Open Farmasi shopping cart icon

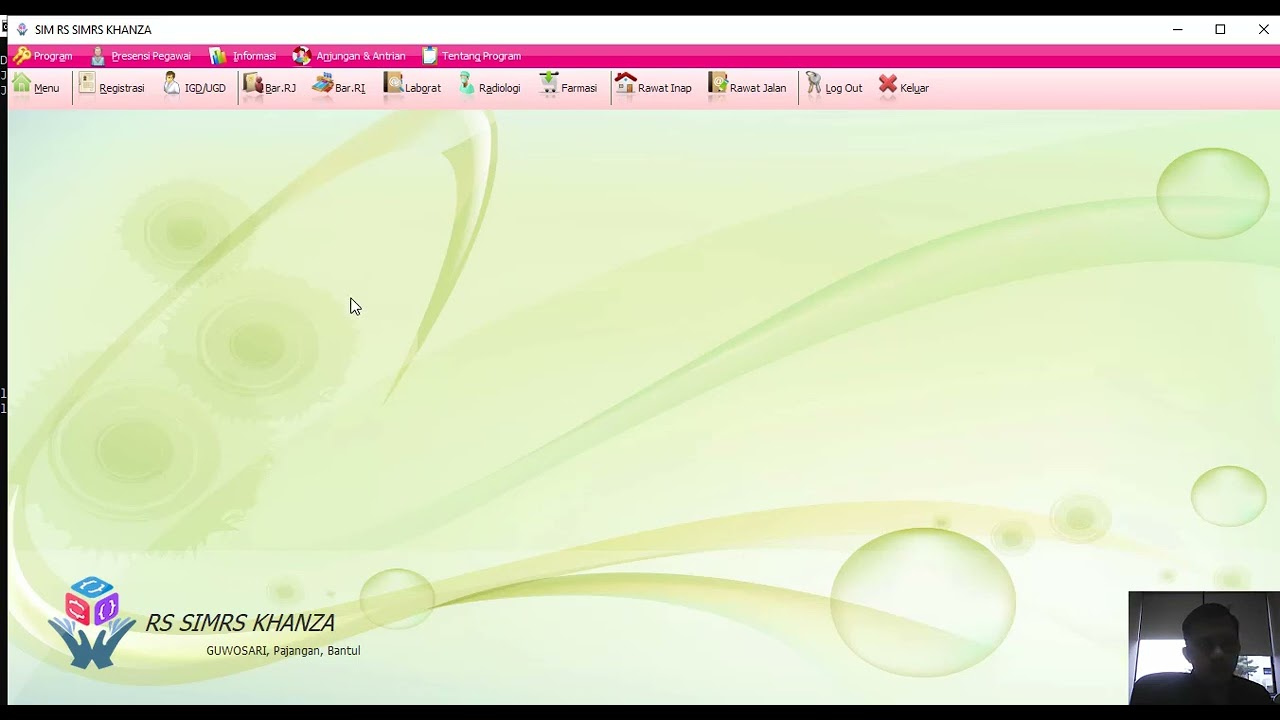(x=549, y=86)
